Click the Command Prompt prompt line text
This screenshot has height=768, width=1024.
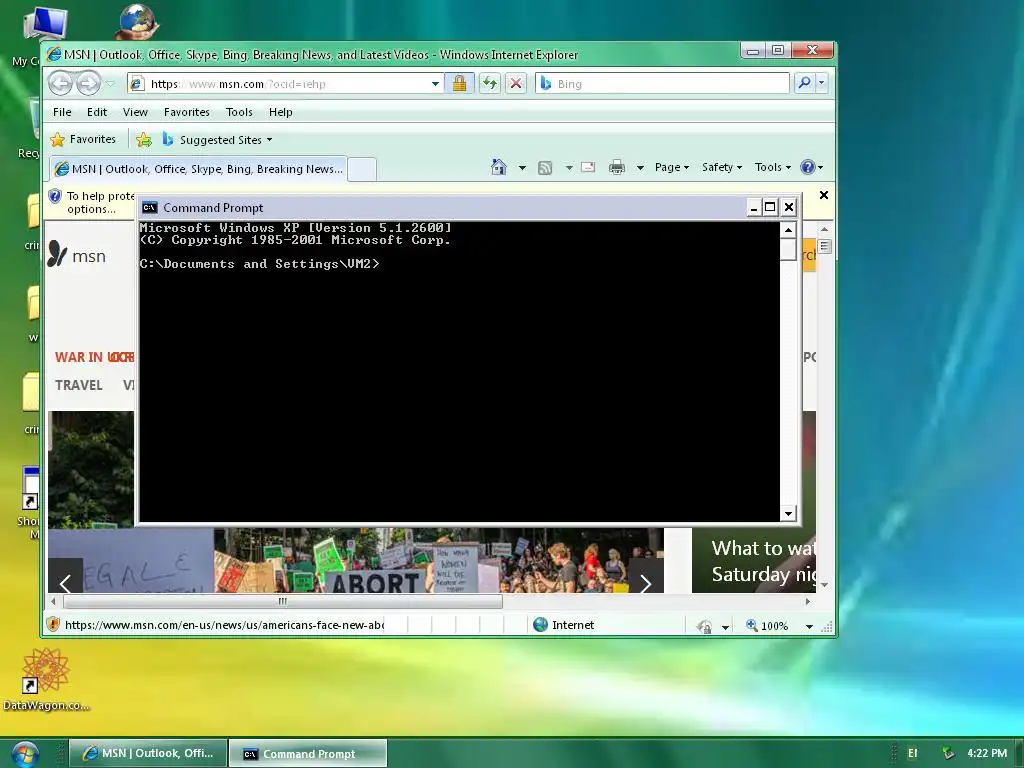pyautogui.click(x=259, y=264)
